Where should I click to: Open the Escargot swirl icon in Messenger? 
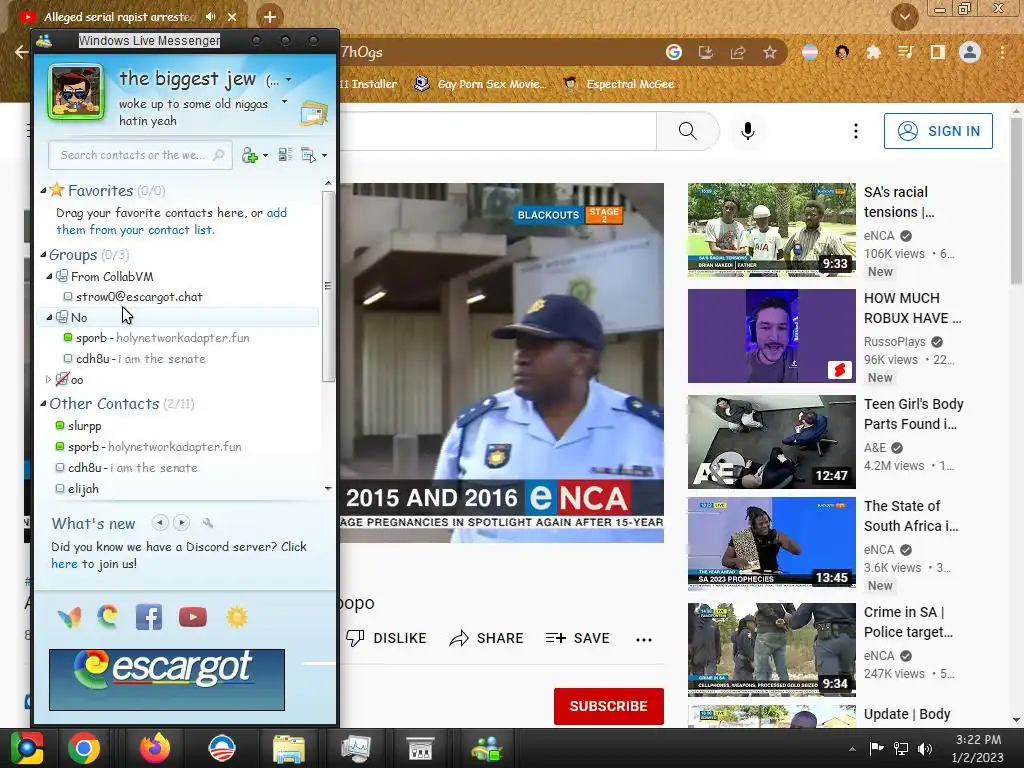[108, 616]
